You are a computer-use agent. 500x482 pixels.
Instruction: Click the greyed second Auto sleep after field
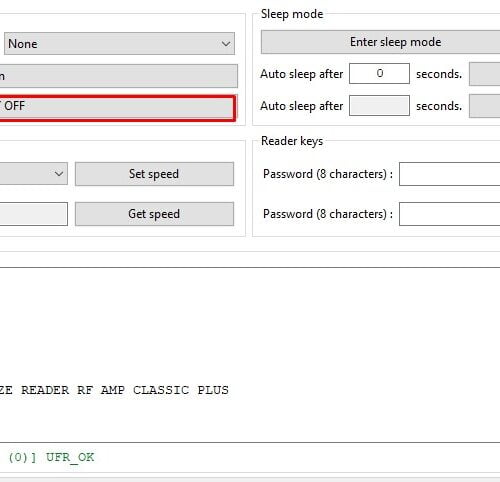point(379,106)
